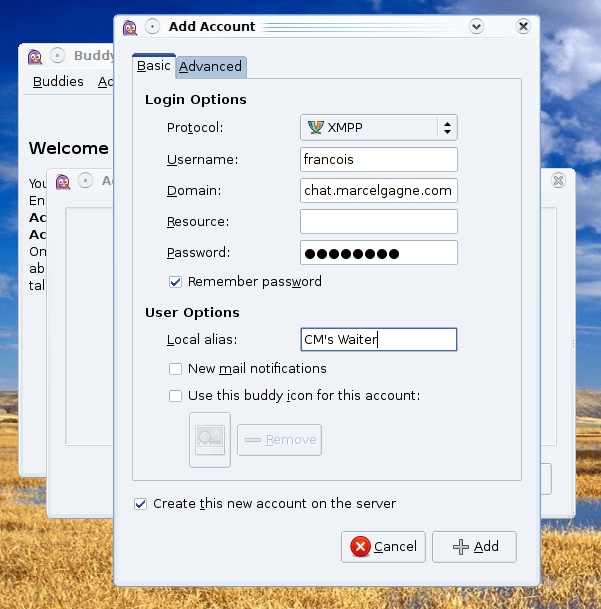Switch to the Advanced tab
Image resolution: width=601 pixels, height=609 pixels.
(x=210, y=67)
